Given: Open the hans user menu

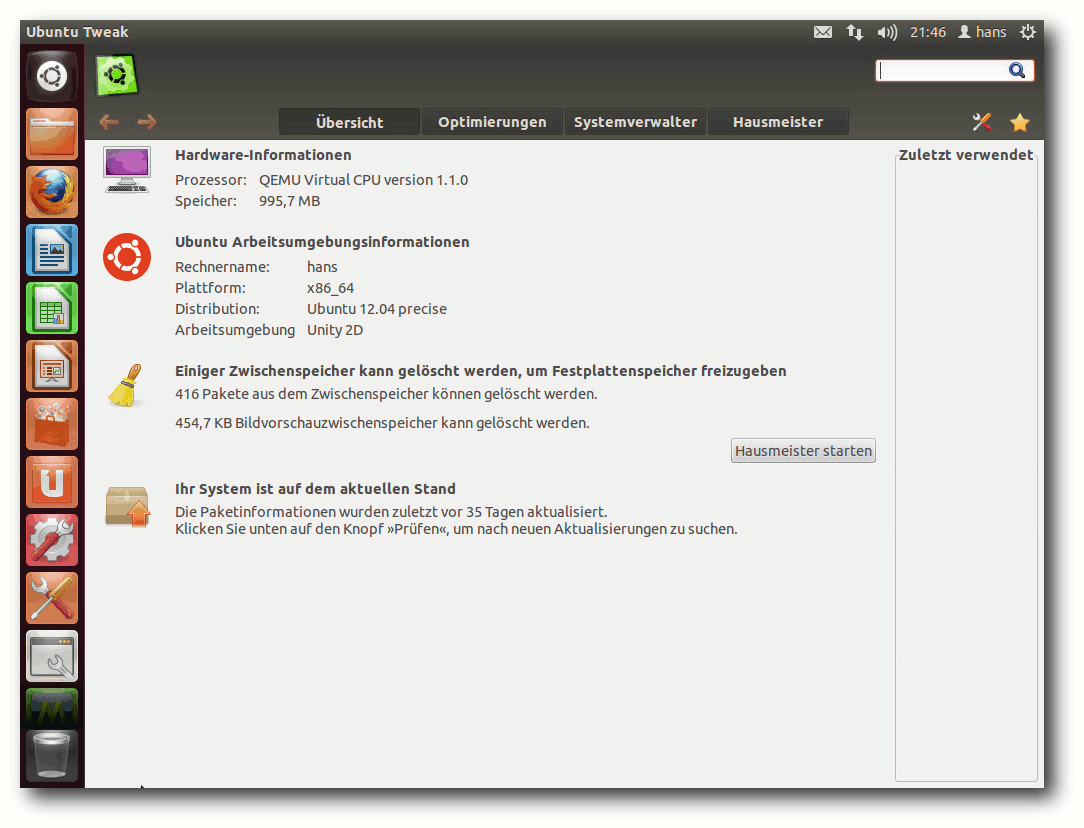Looking at the screenshot, I should tap(982, 32).
